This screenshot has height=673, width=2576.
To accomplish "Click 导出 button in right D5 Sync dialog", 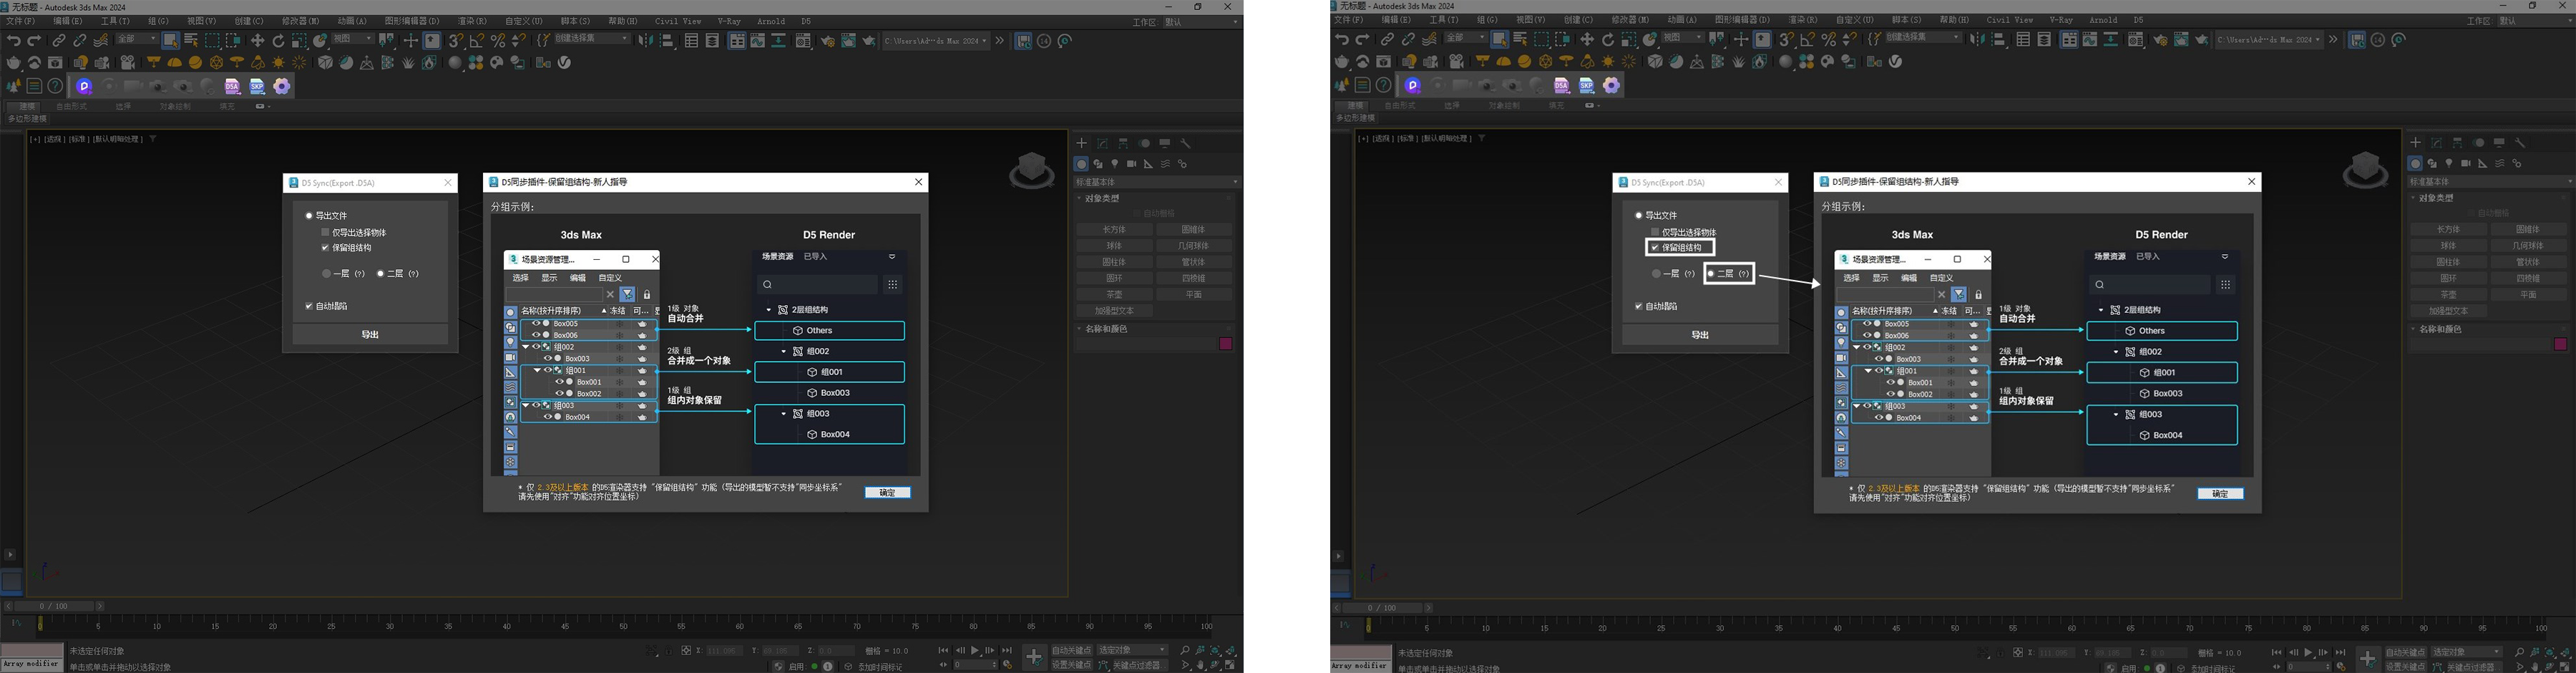I will [1700, 335].
